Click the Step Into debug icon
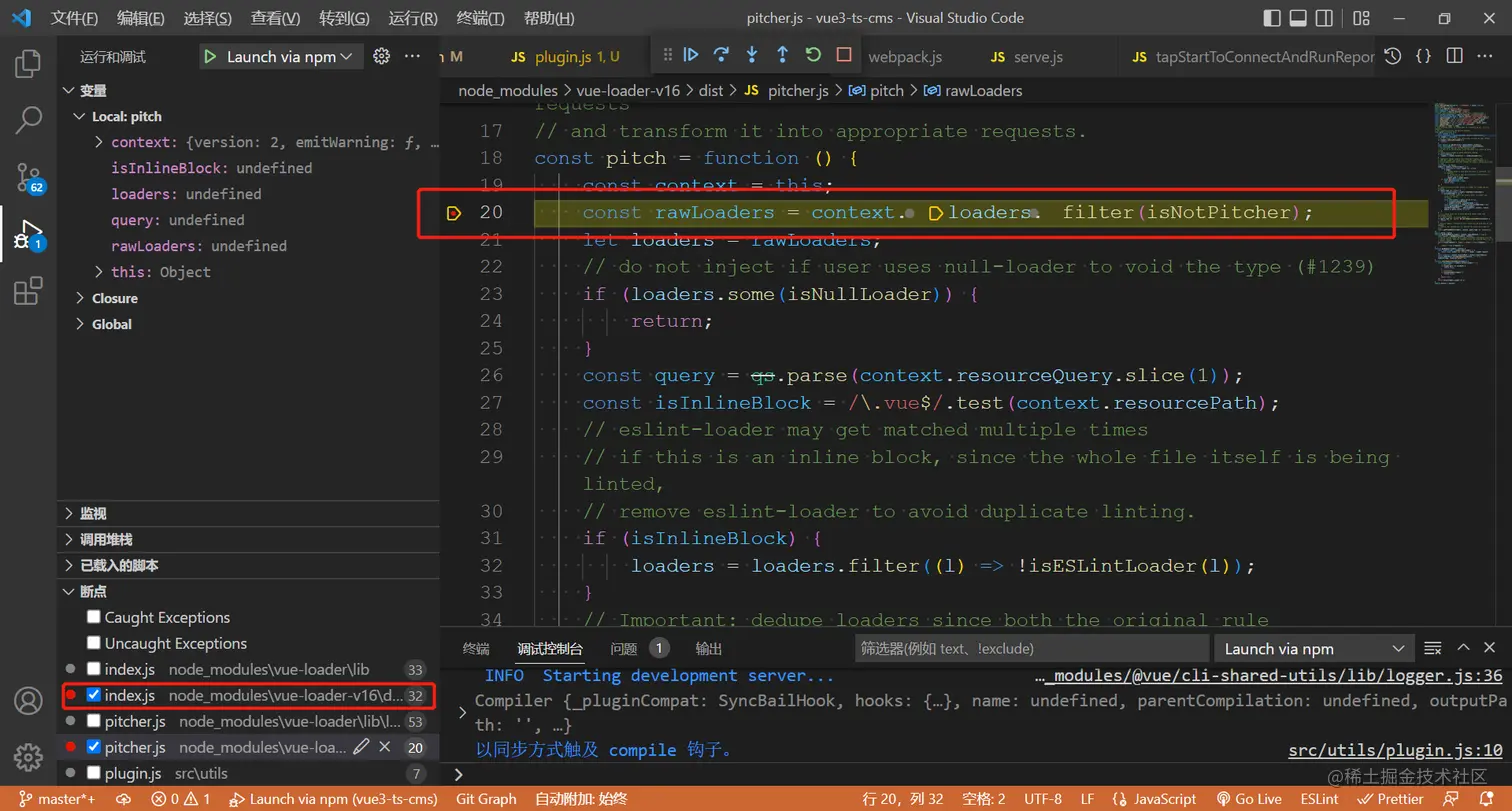 pos(752,55)
